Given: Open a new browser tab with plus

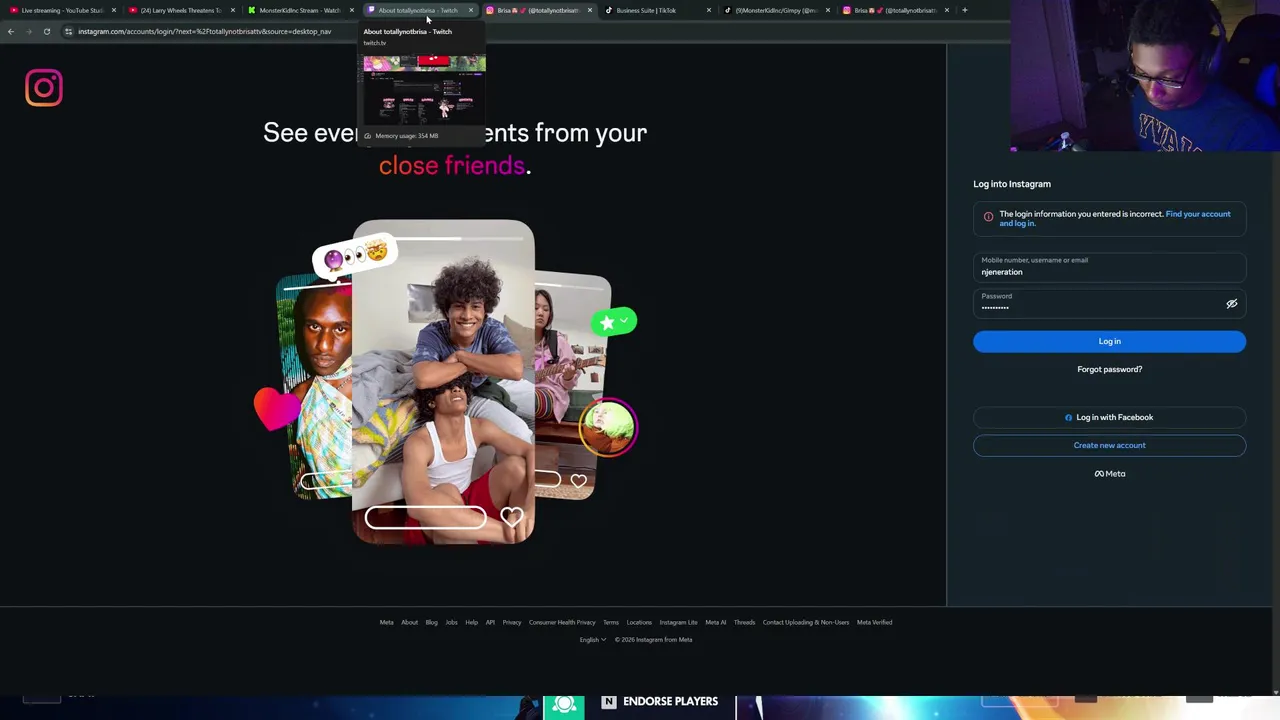Looking at the screenshot, I should click(x=964, y=10).
